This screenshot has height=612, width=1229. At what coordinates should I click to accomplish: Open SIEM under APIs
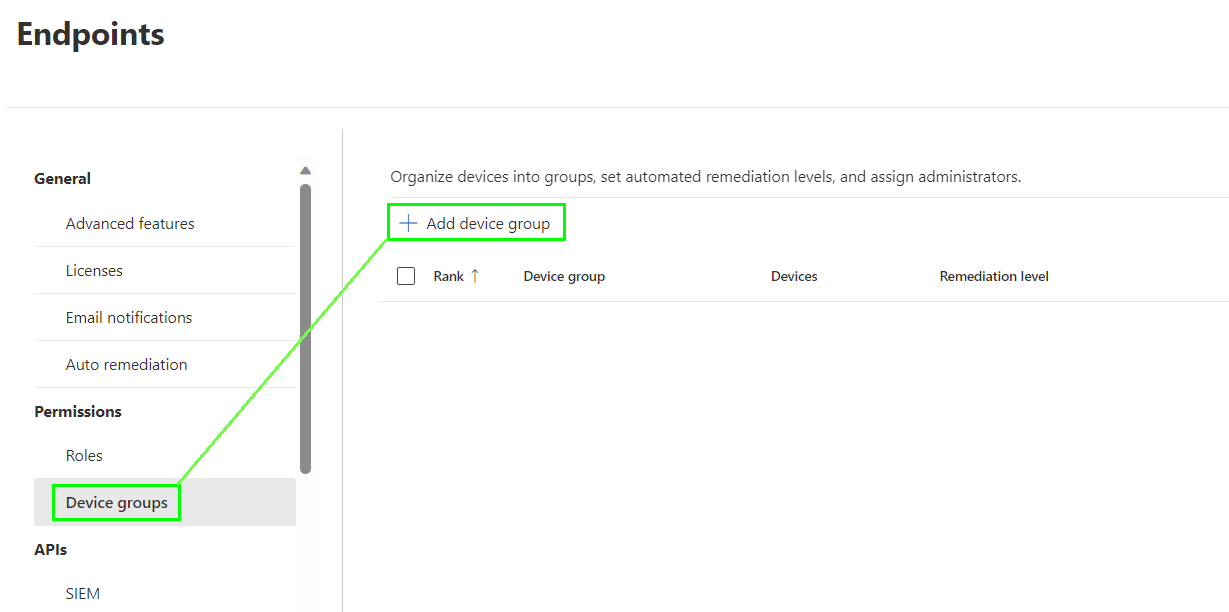click(83, 594)
